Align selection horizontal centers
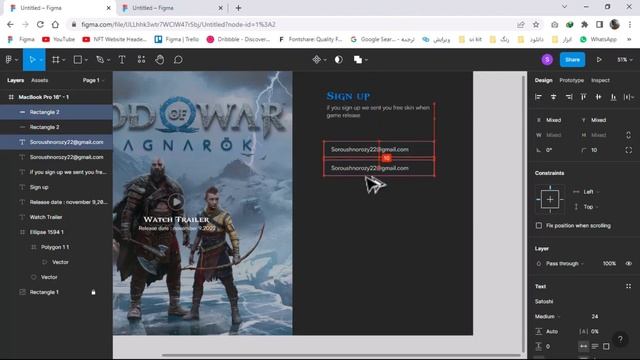640x360 pixels. (553, 97)
